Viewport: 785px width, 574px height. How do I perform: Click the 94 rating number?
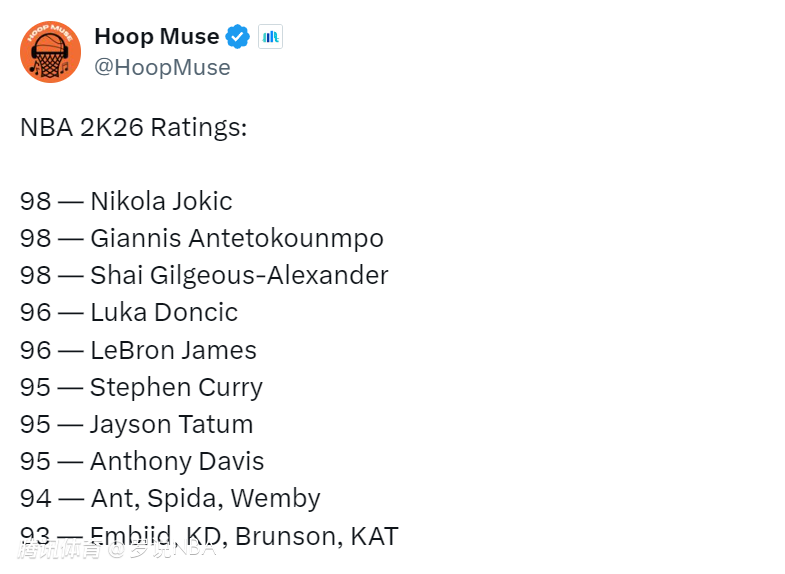35,498
